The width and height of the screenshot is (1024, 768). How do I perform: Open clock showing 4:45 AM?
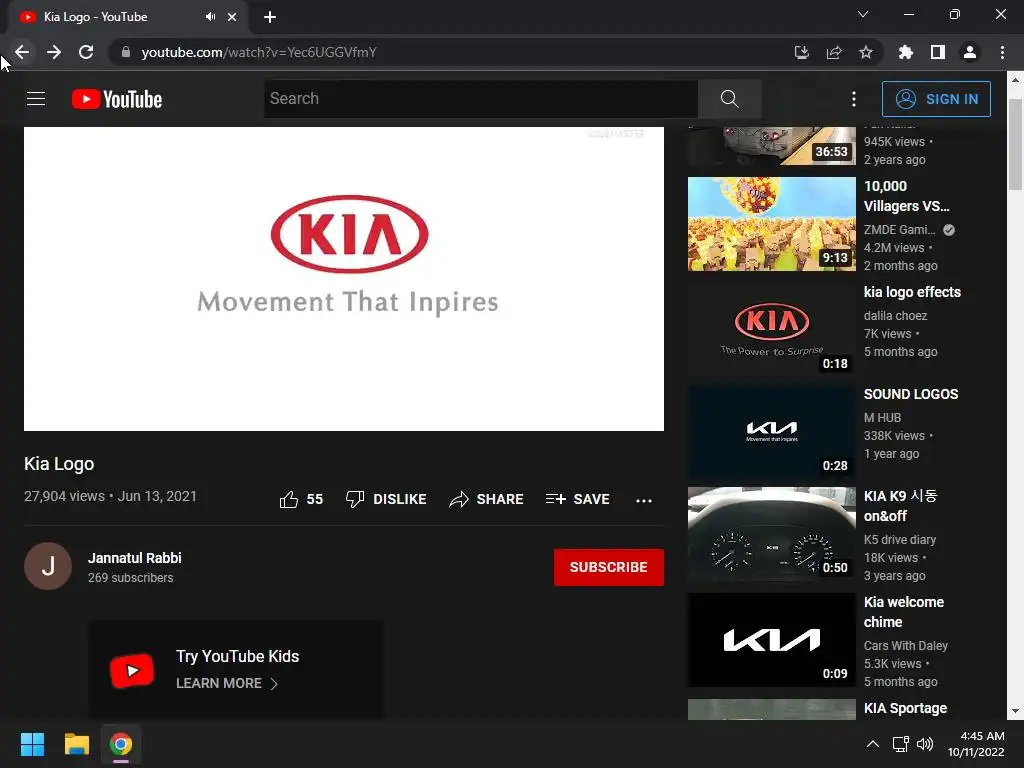[x=976, y=744]
